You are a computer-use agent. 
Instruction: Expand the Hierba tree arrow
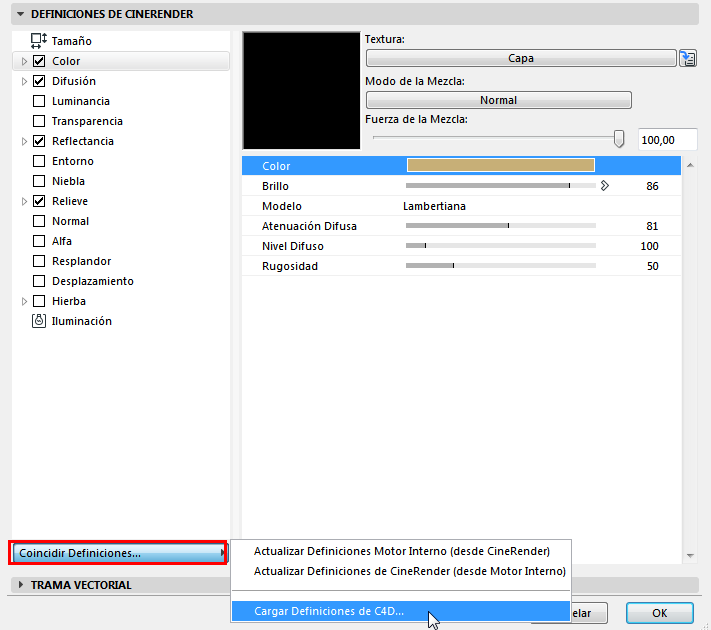click(x=24, y=301)
